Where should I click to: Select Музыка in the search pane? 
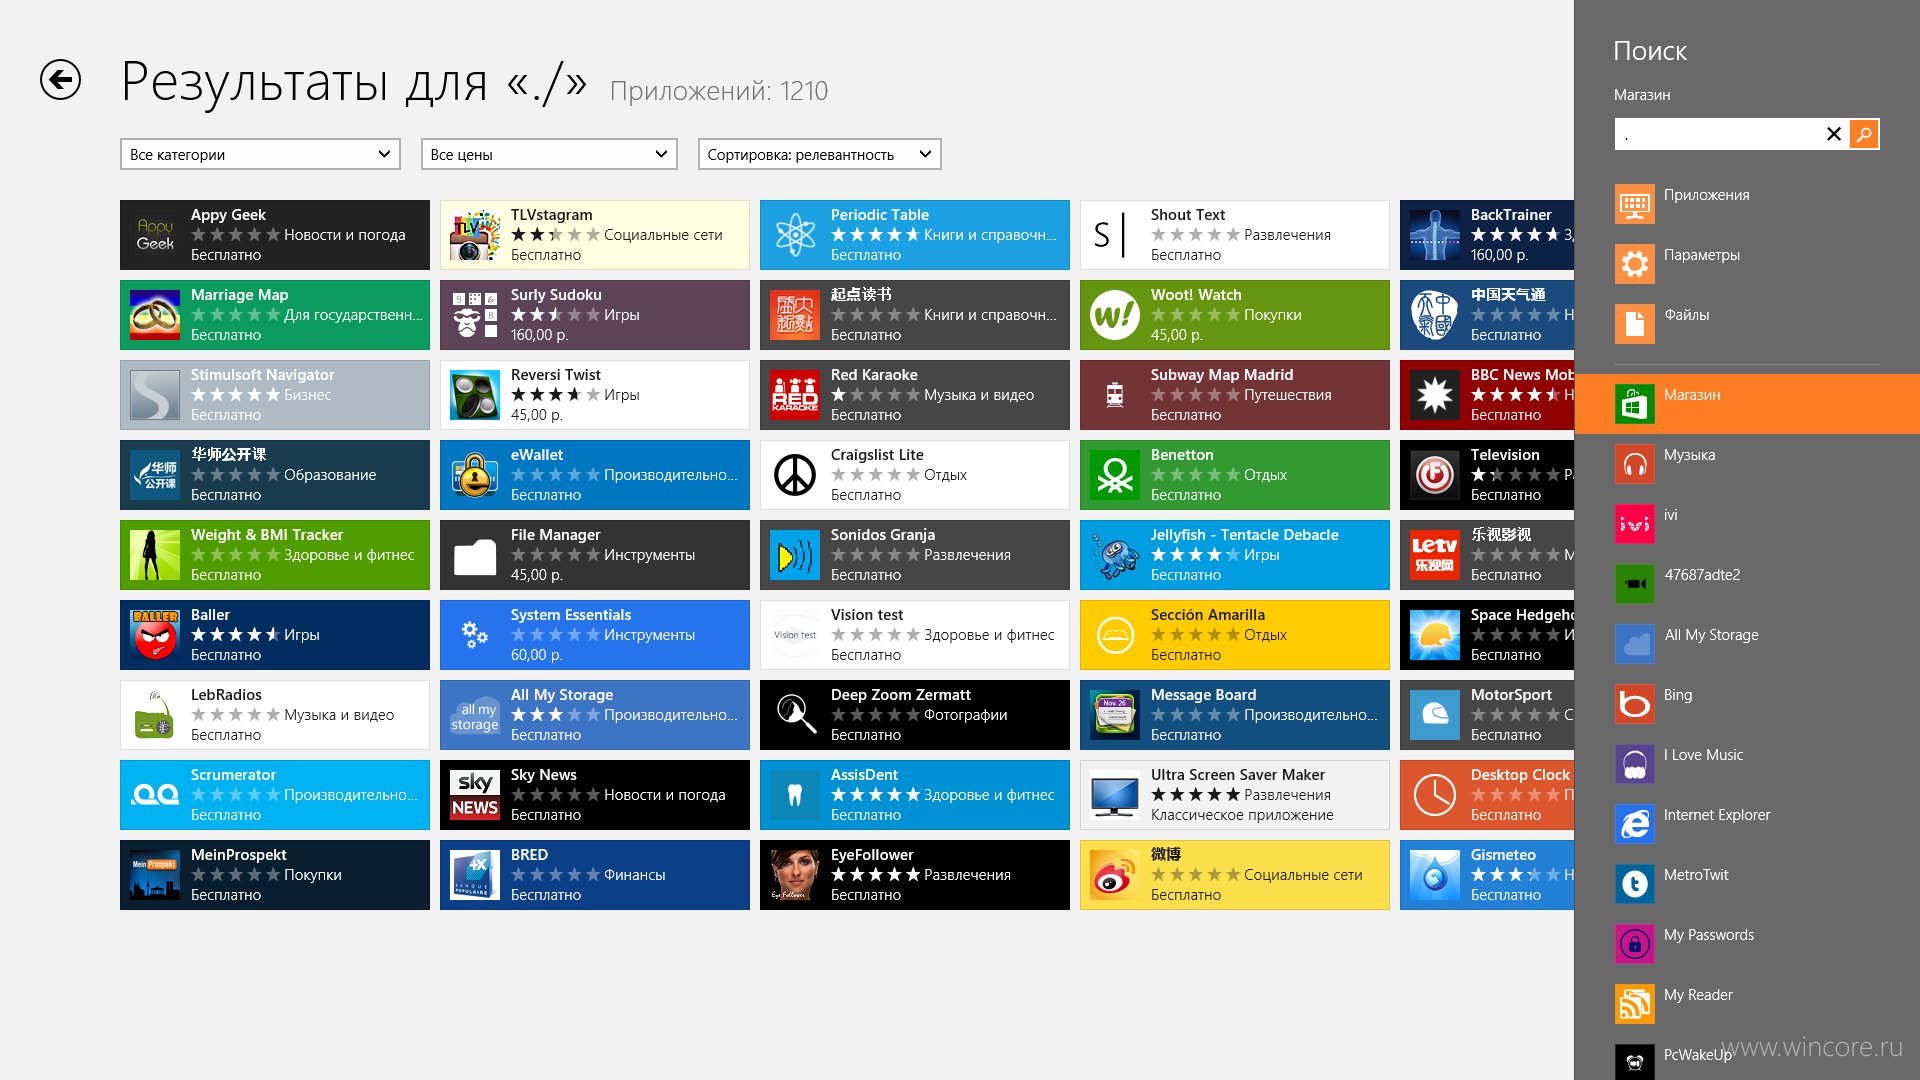(x=1747, y=464)
